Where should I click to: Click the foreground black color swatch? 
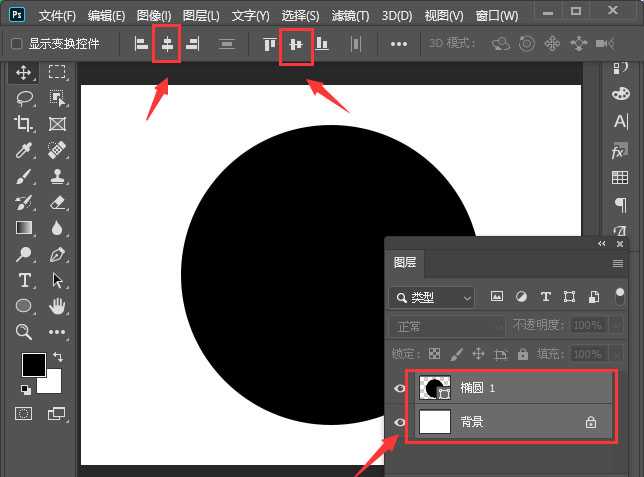click(33, 365)
